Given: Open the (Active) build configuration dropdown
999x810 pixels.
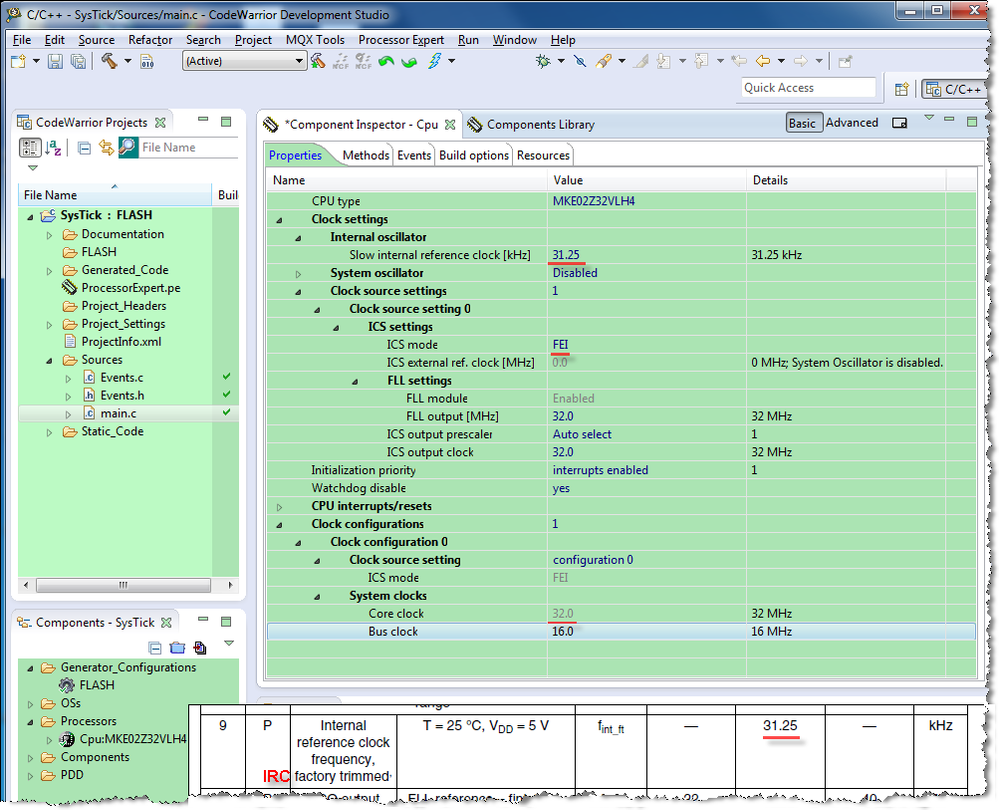Looking at the screenshot, I should 244,62.
